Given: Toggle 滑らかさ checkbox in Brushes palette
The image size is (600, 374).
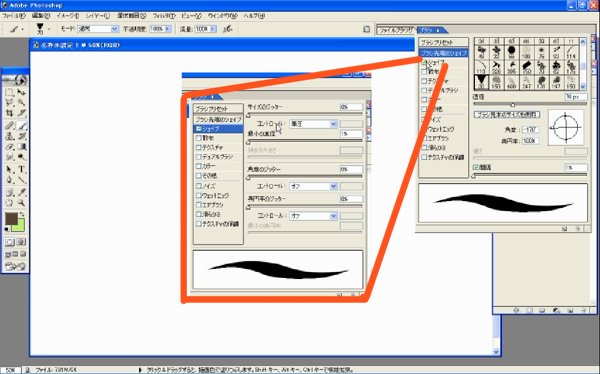Looking at the screenshot, I should pyautogui.click(x=424, y=147).
